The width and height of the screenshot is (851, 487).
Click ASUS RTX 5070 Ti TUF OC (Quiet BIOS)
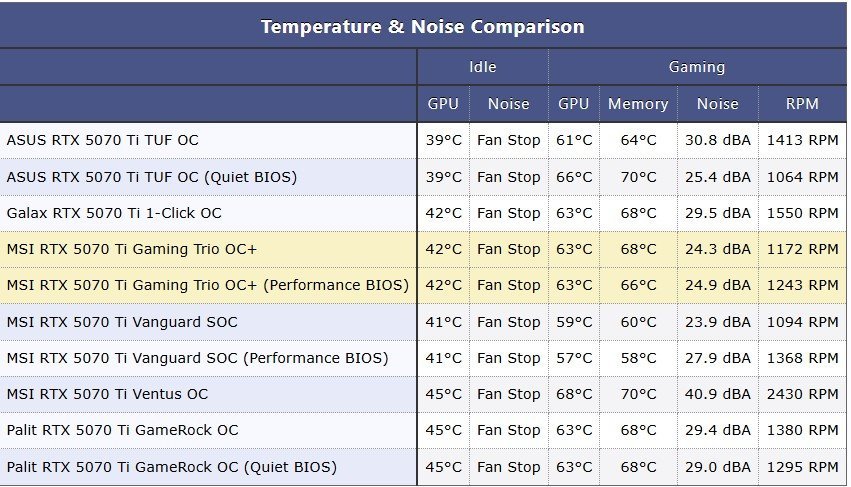pyautogui.click(x=152, y=177)
